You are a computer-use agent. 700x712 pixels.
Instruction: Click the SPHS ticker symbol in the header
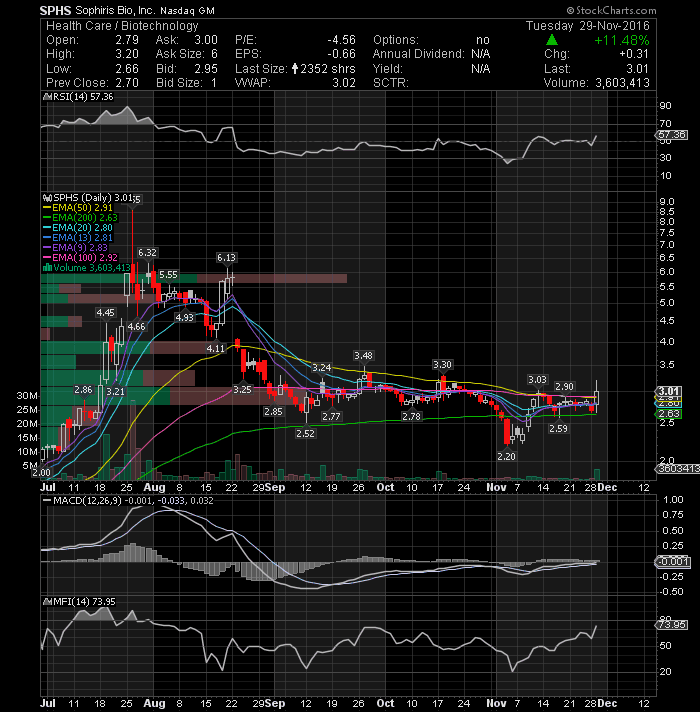tap(55, 10)
